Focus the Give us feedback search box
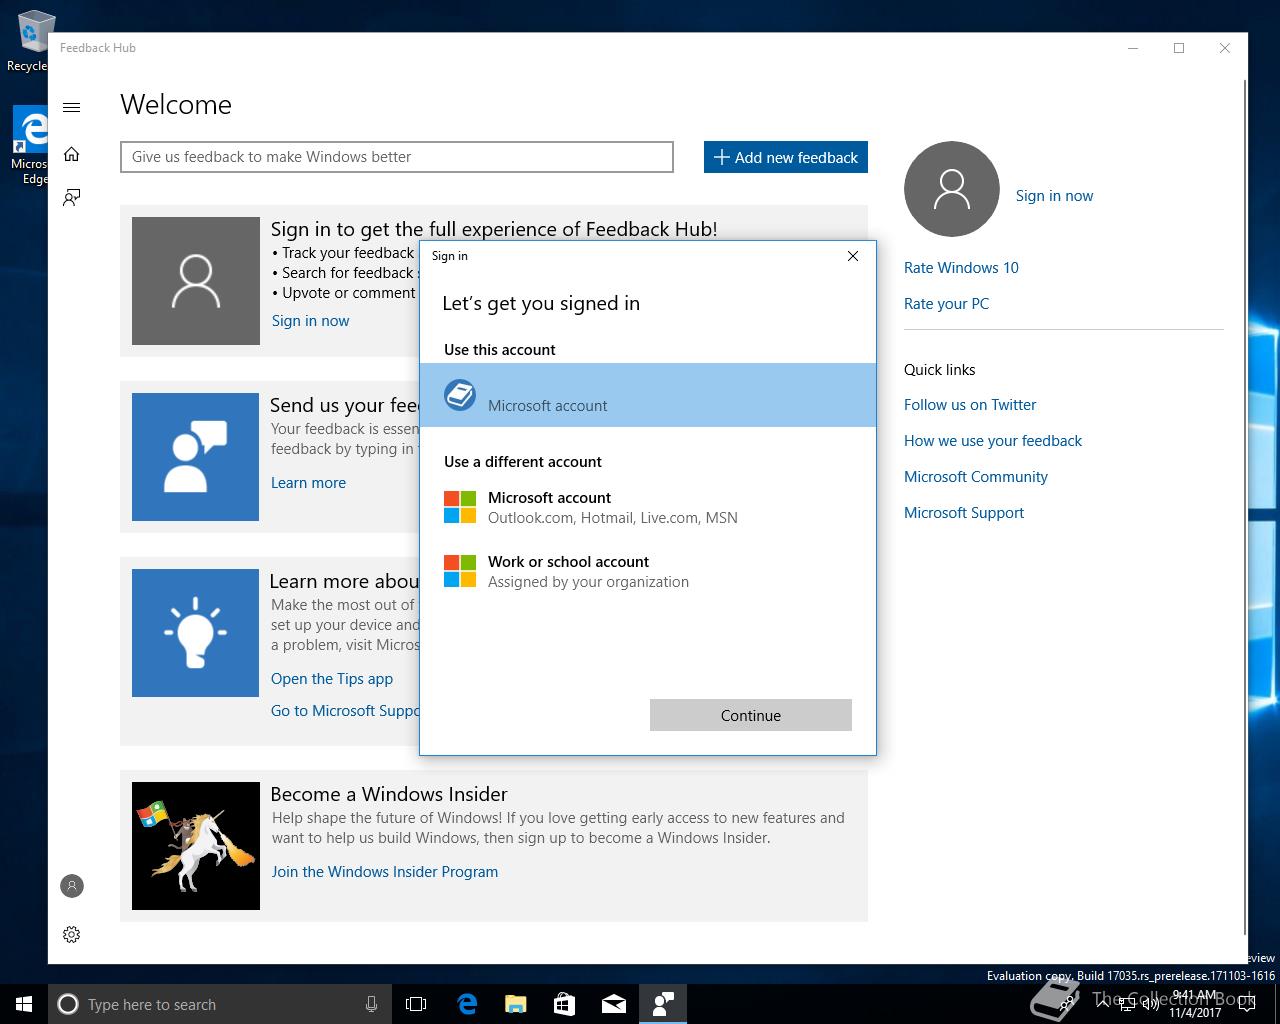The height and width of the screenshot is (1024, 1280). click(x=397, y=157)
